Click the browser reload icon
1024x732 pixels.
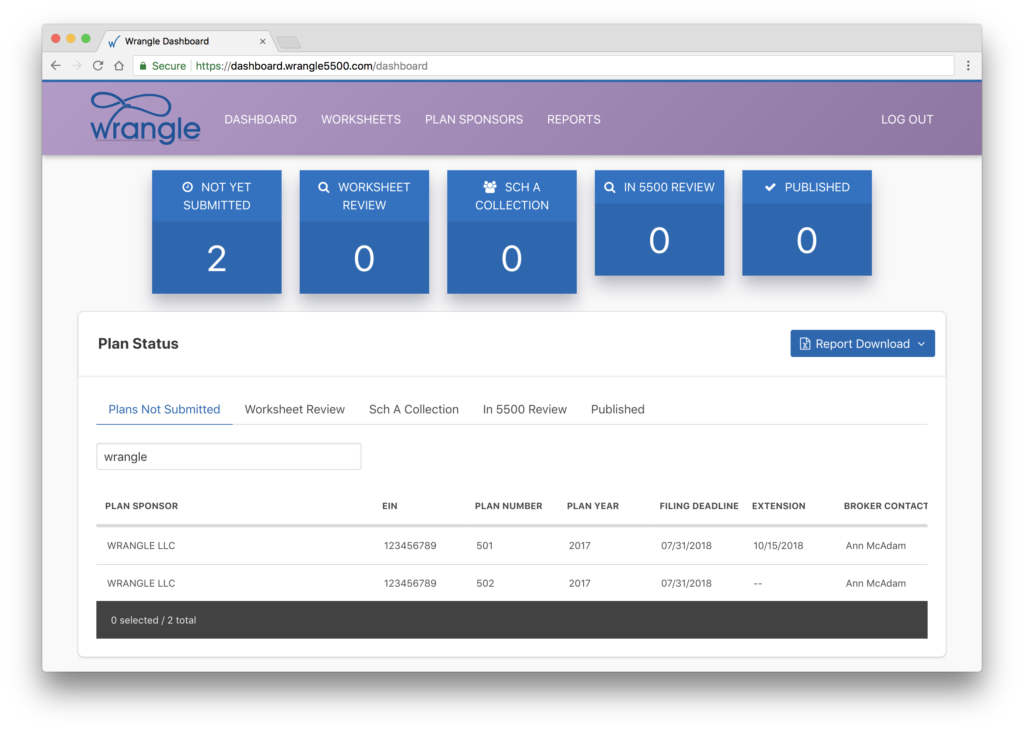coord(97,64)
